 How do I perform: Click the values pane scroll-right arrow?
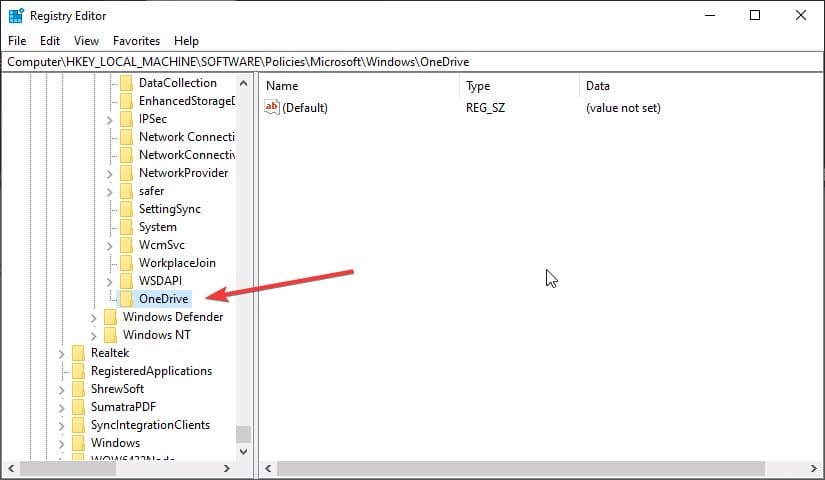813,468
